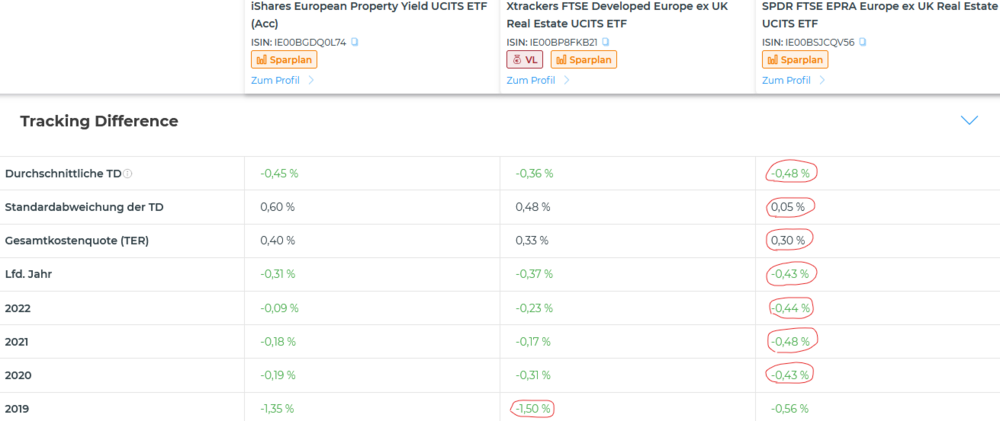Click the Sparplan badge under iShares ETF

[279, 60]
